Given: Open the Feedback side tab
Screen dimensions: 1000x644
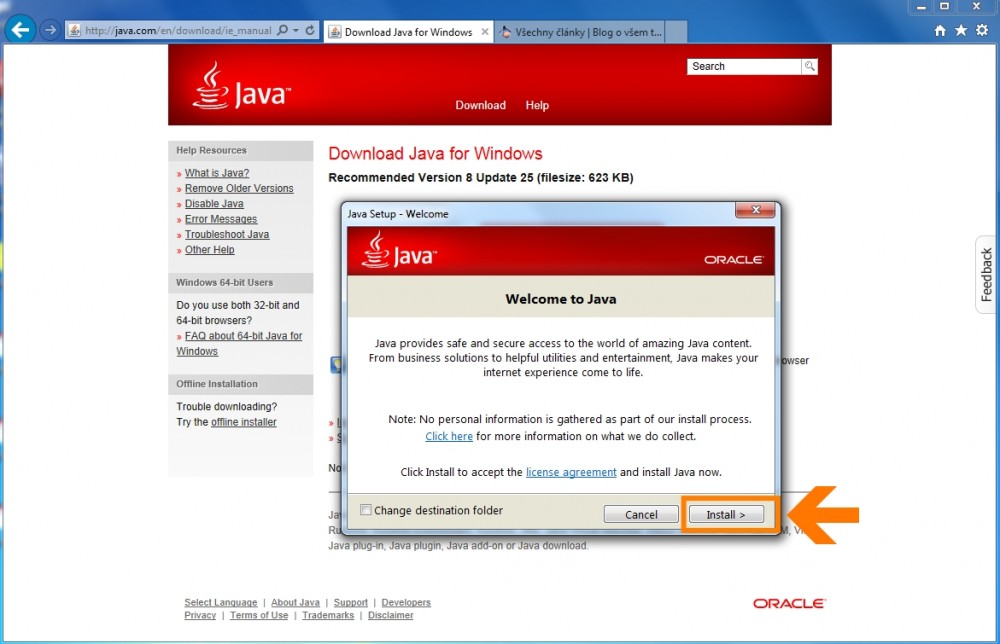Looking at the screenshot, I should (x=986, y=274).
